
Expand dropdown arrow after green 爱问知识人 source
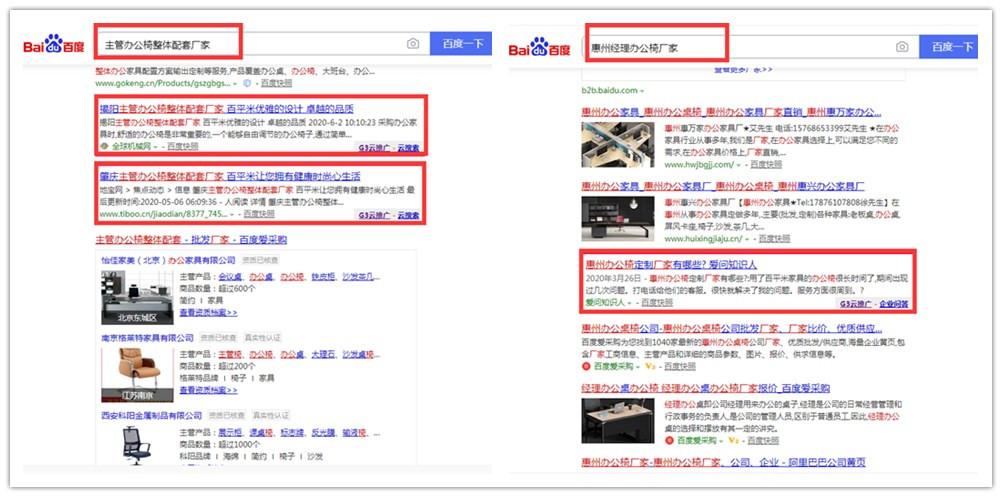[629, 303]
